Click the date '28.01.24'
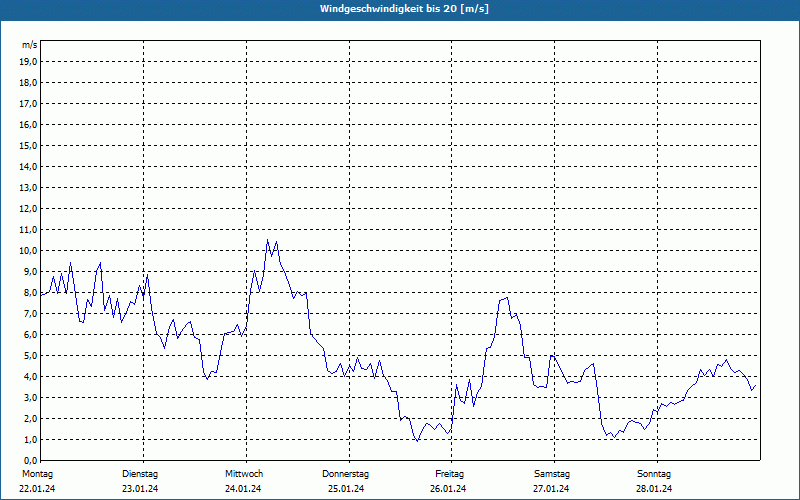Screen dimensions: 800x500 tap(654, 489)
